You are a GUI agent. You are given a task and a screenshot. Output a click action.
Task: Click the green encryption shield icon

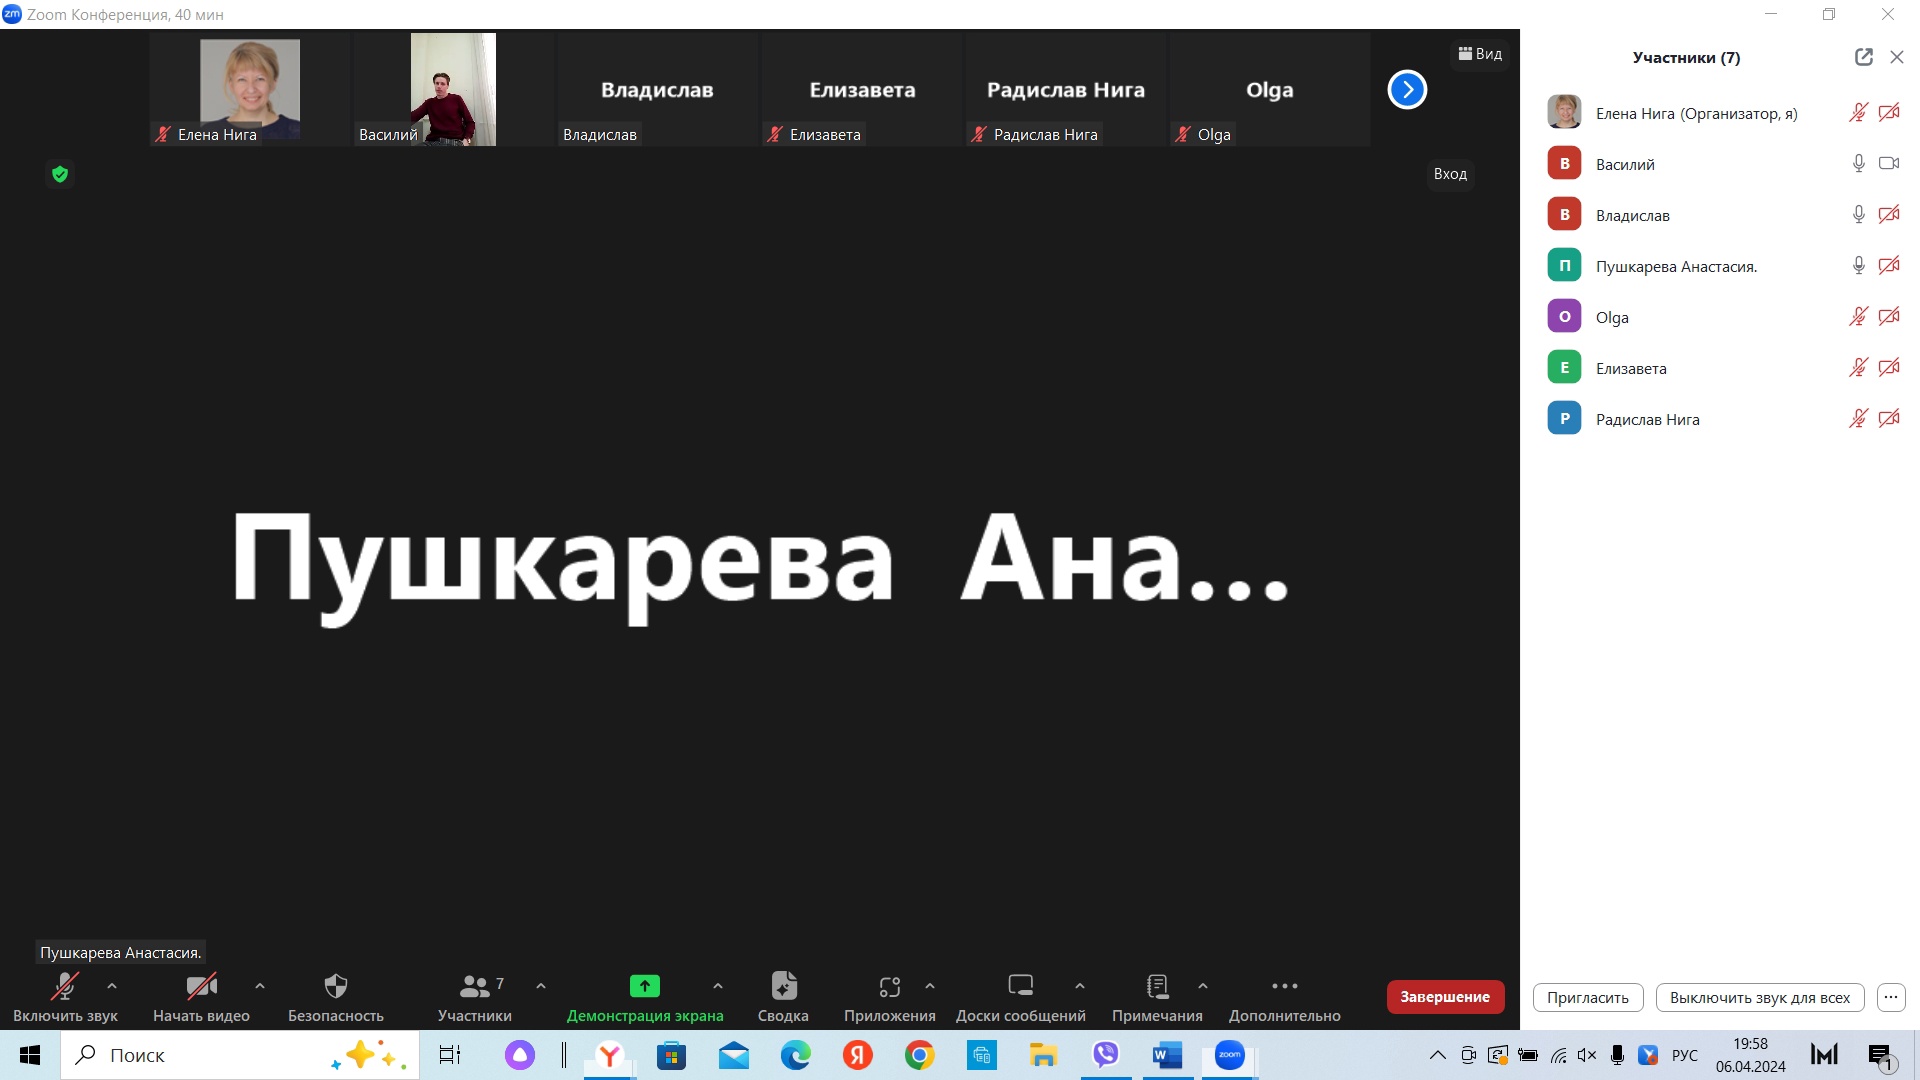tap(60, 175)
